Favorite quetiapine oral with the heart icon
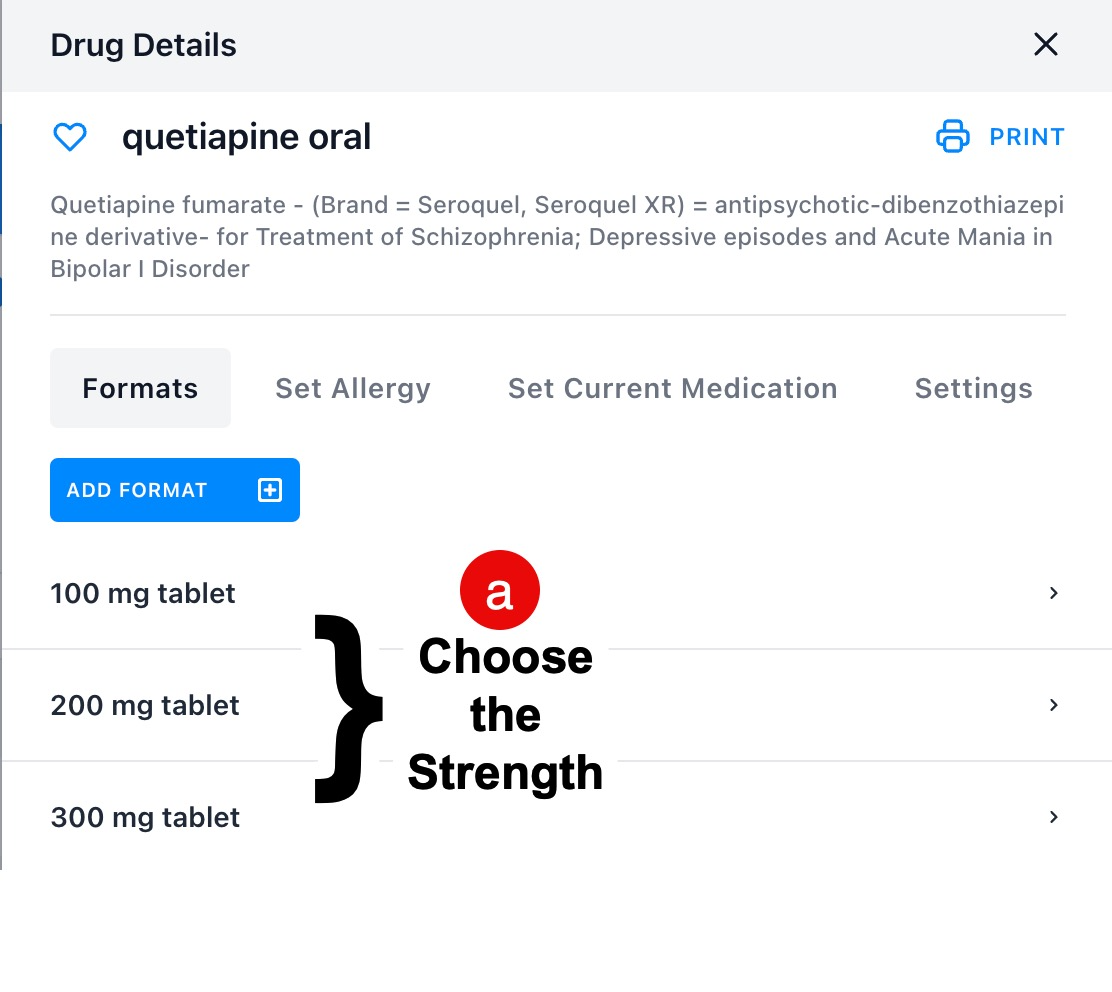Screen dimensions: 1112x992 tap(70, 137)
